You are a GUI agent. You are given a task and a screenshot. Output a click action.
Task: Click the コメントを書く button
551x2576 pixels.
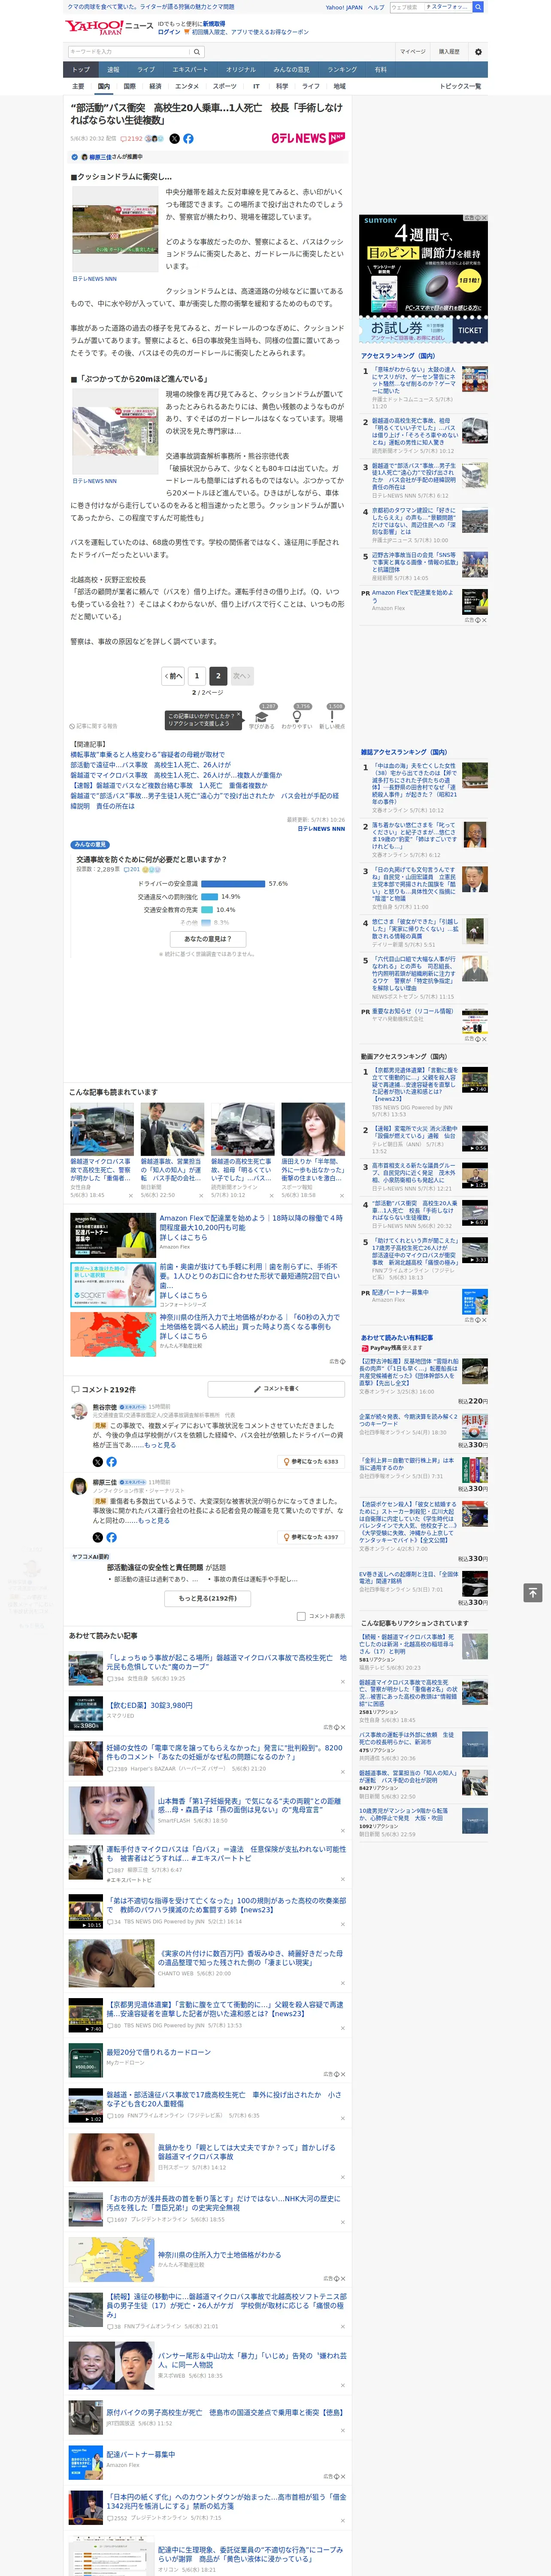(276, 1389)
